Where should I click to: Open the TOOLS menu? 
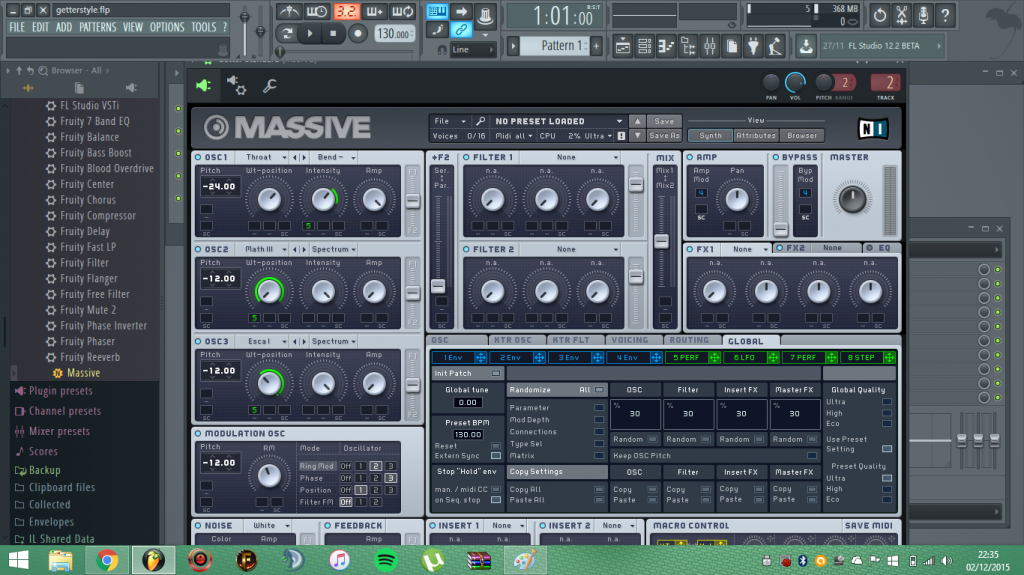(203, 27)
